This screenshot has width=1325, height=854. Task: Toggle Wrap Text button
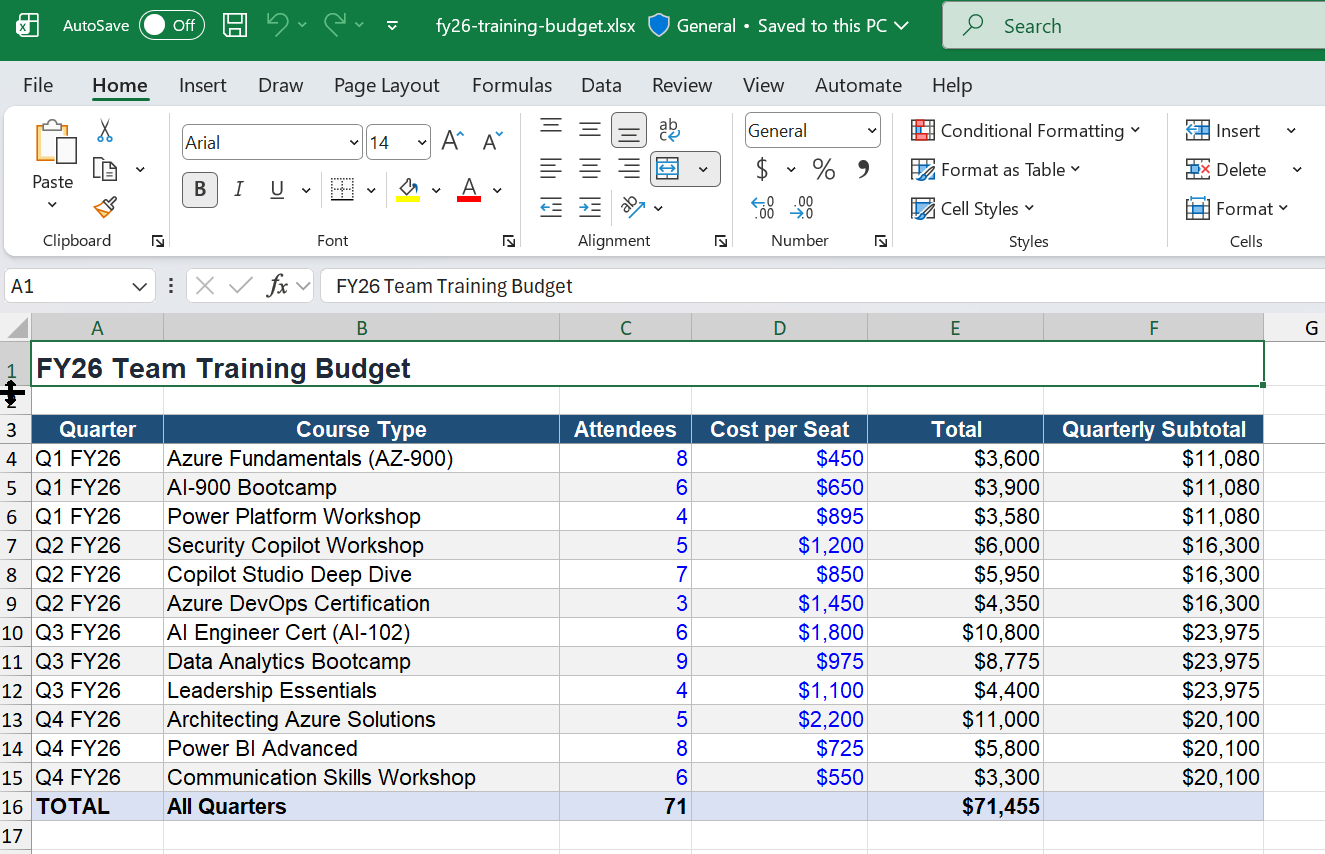669,130
